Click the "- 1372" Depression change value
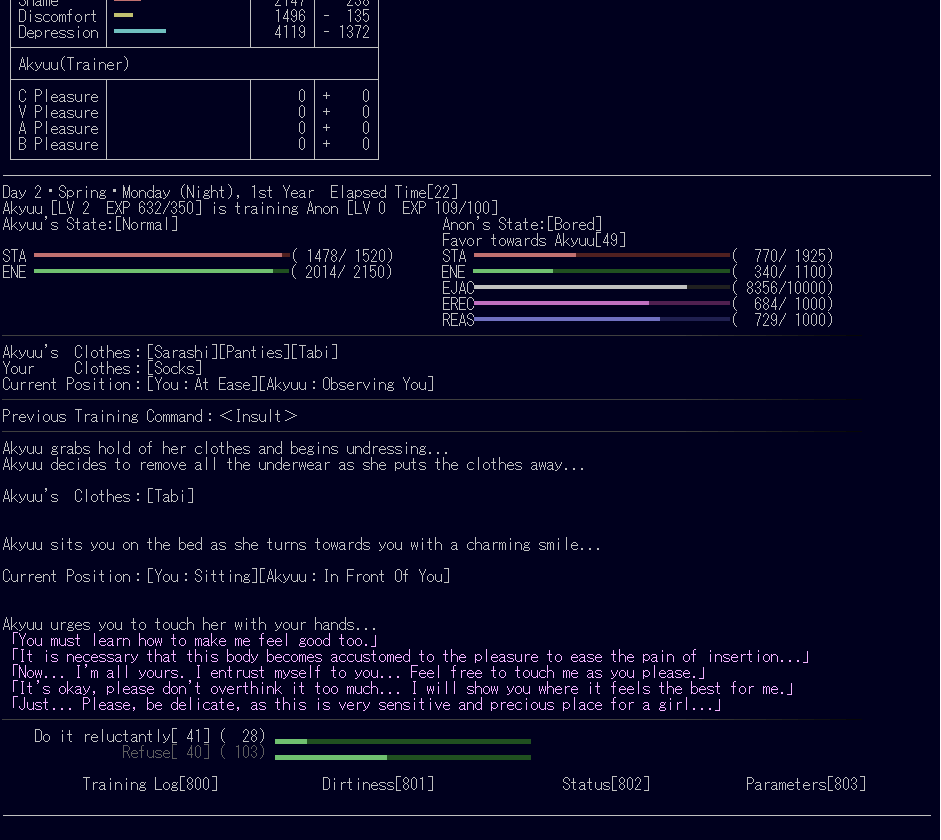941x840 pixels. [x=346, y=32]
